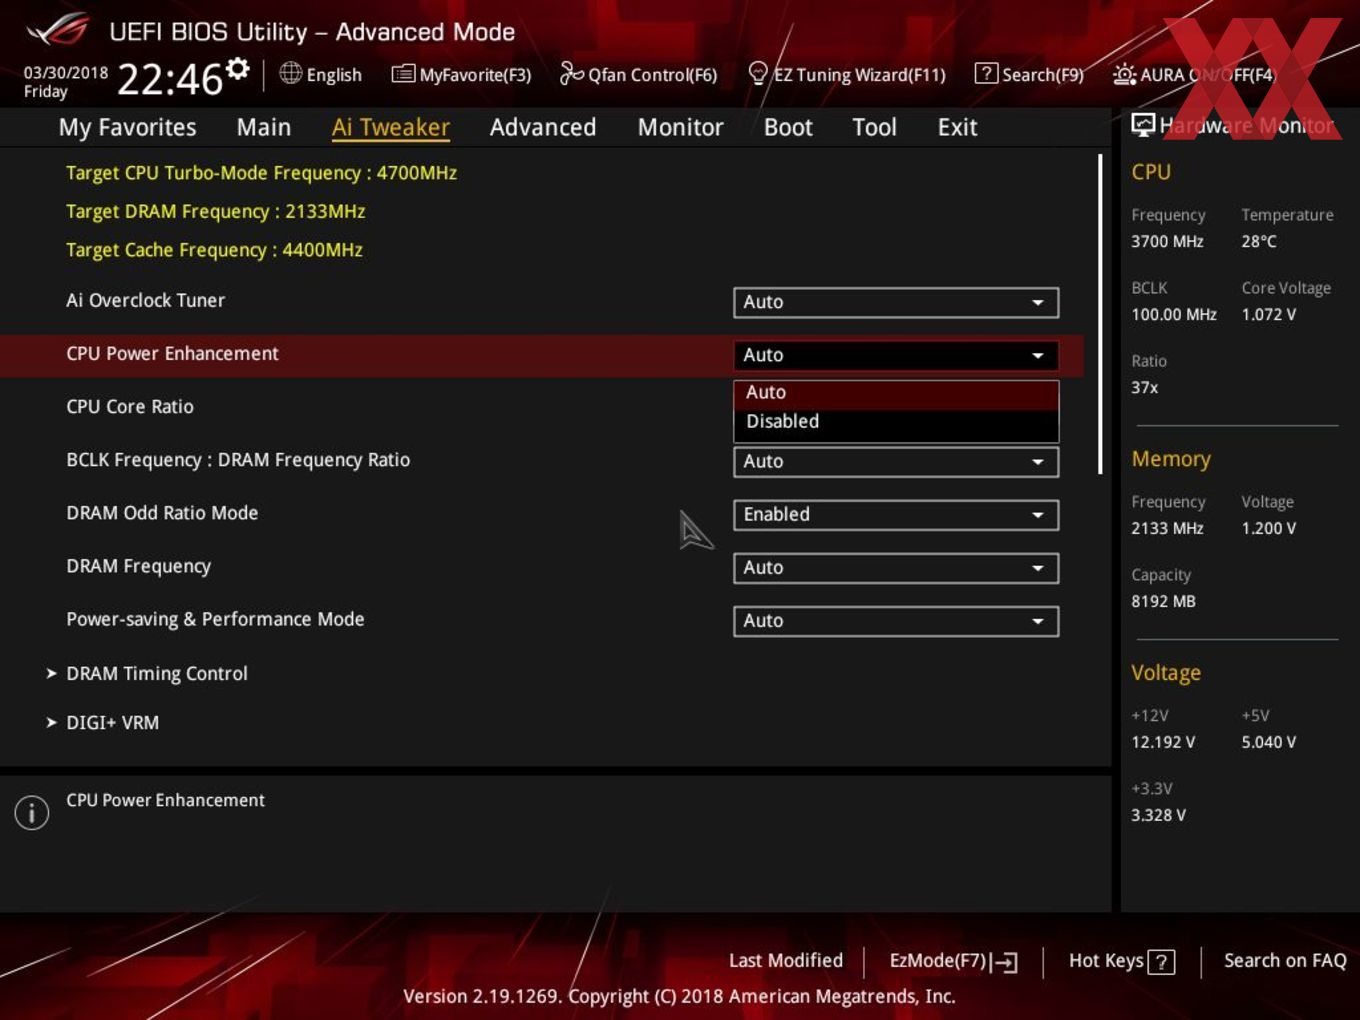Click Target Cache Frequency : 4400MHz text
Image resolution: width=1360 pixels, height=1020 pixels.
214,250
